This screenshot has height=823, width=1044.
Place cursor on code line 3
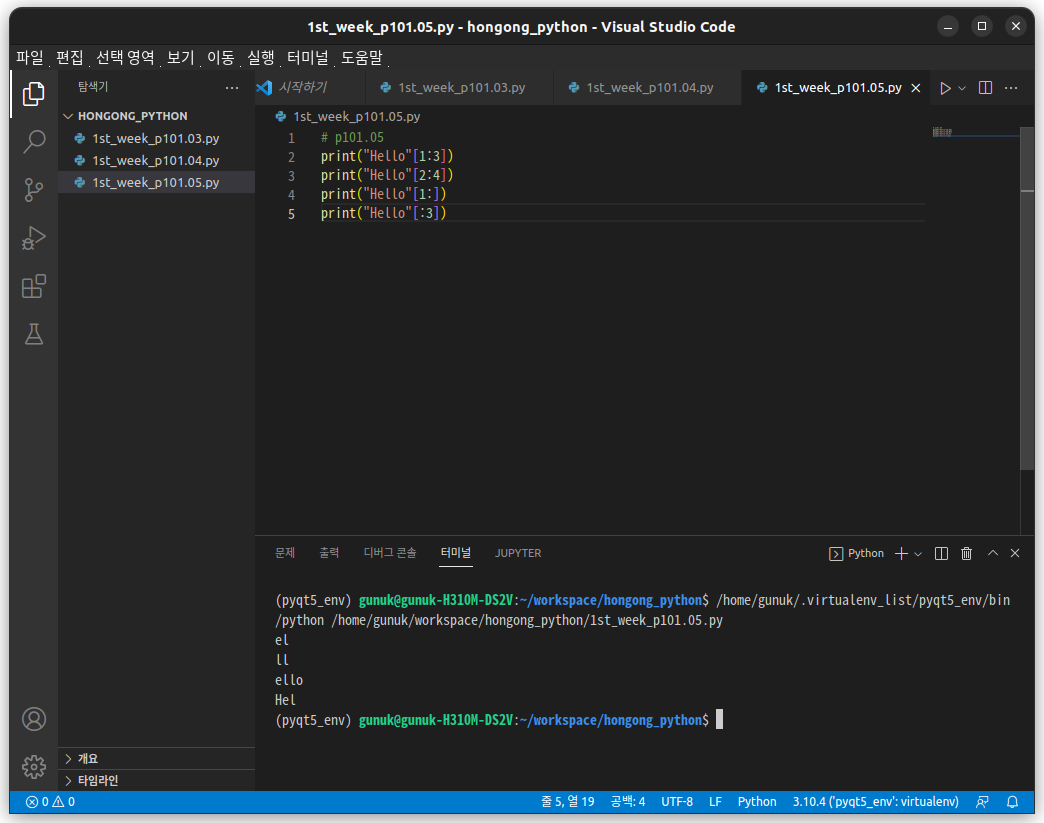pyautogui.click(x=387, y=175)
